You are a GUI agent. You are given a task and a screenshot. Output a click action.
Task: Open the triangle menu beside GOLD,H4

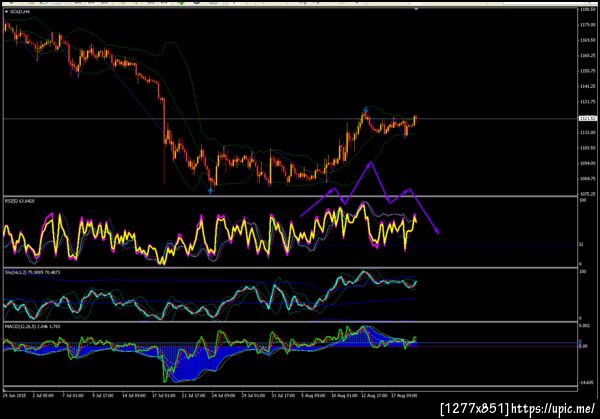point(7,12)
